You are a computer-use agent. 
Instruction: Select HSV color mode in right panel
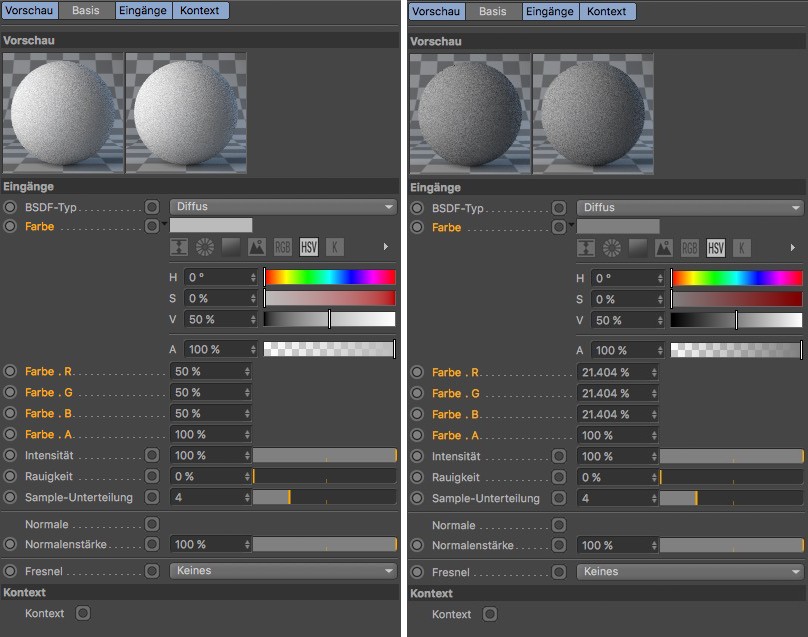coord(716,248)
